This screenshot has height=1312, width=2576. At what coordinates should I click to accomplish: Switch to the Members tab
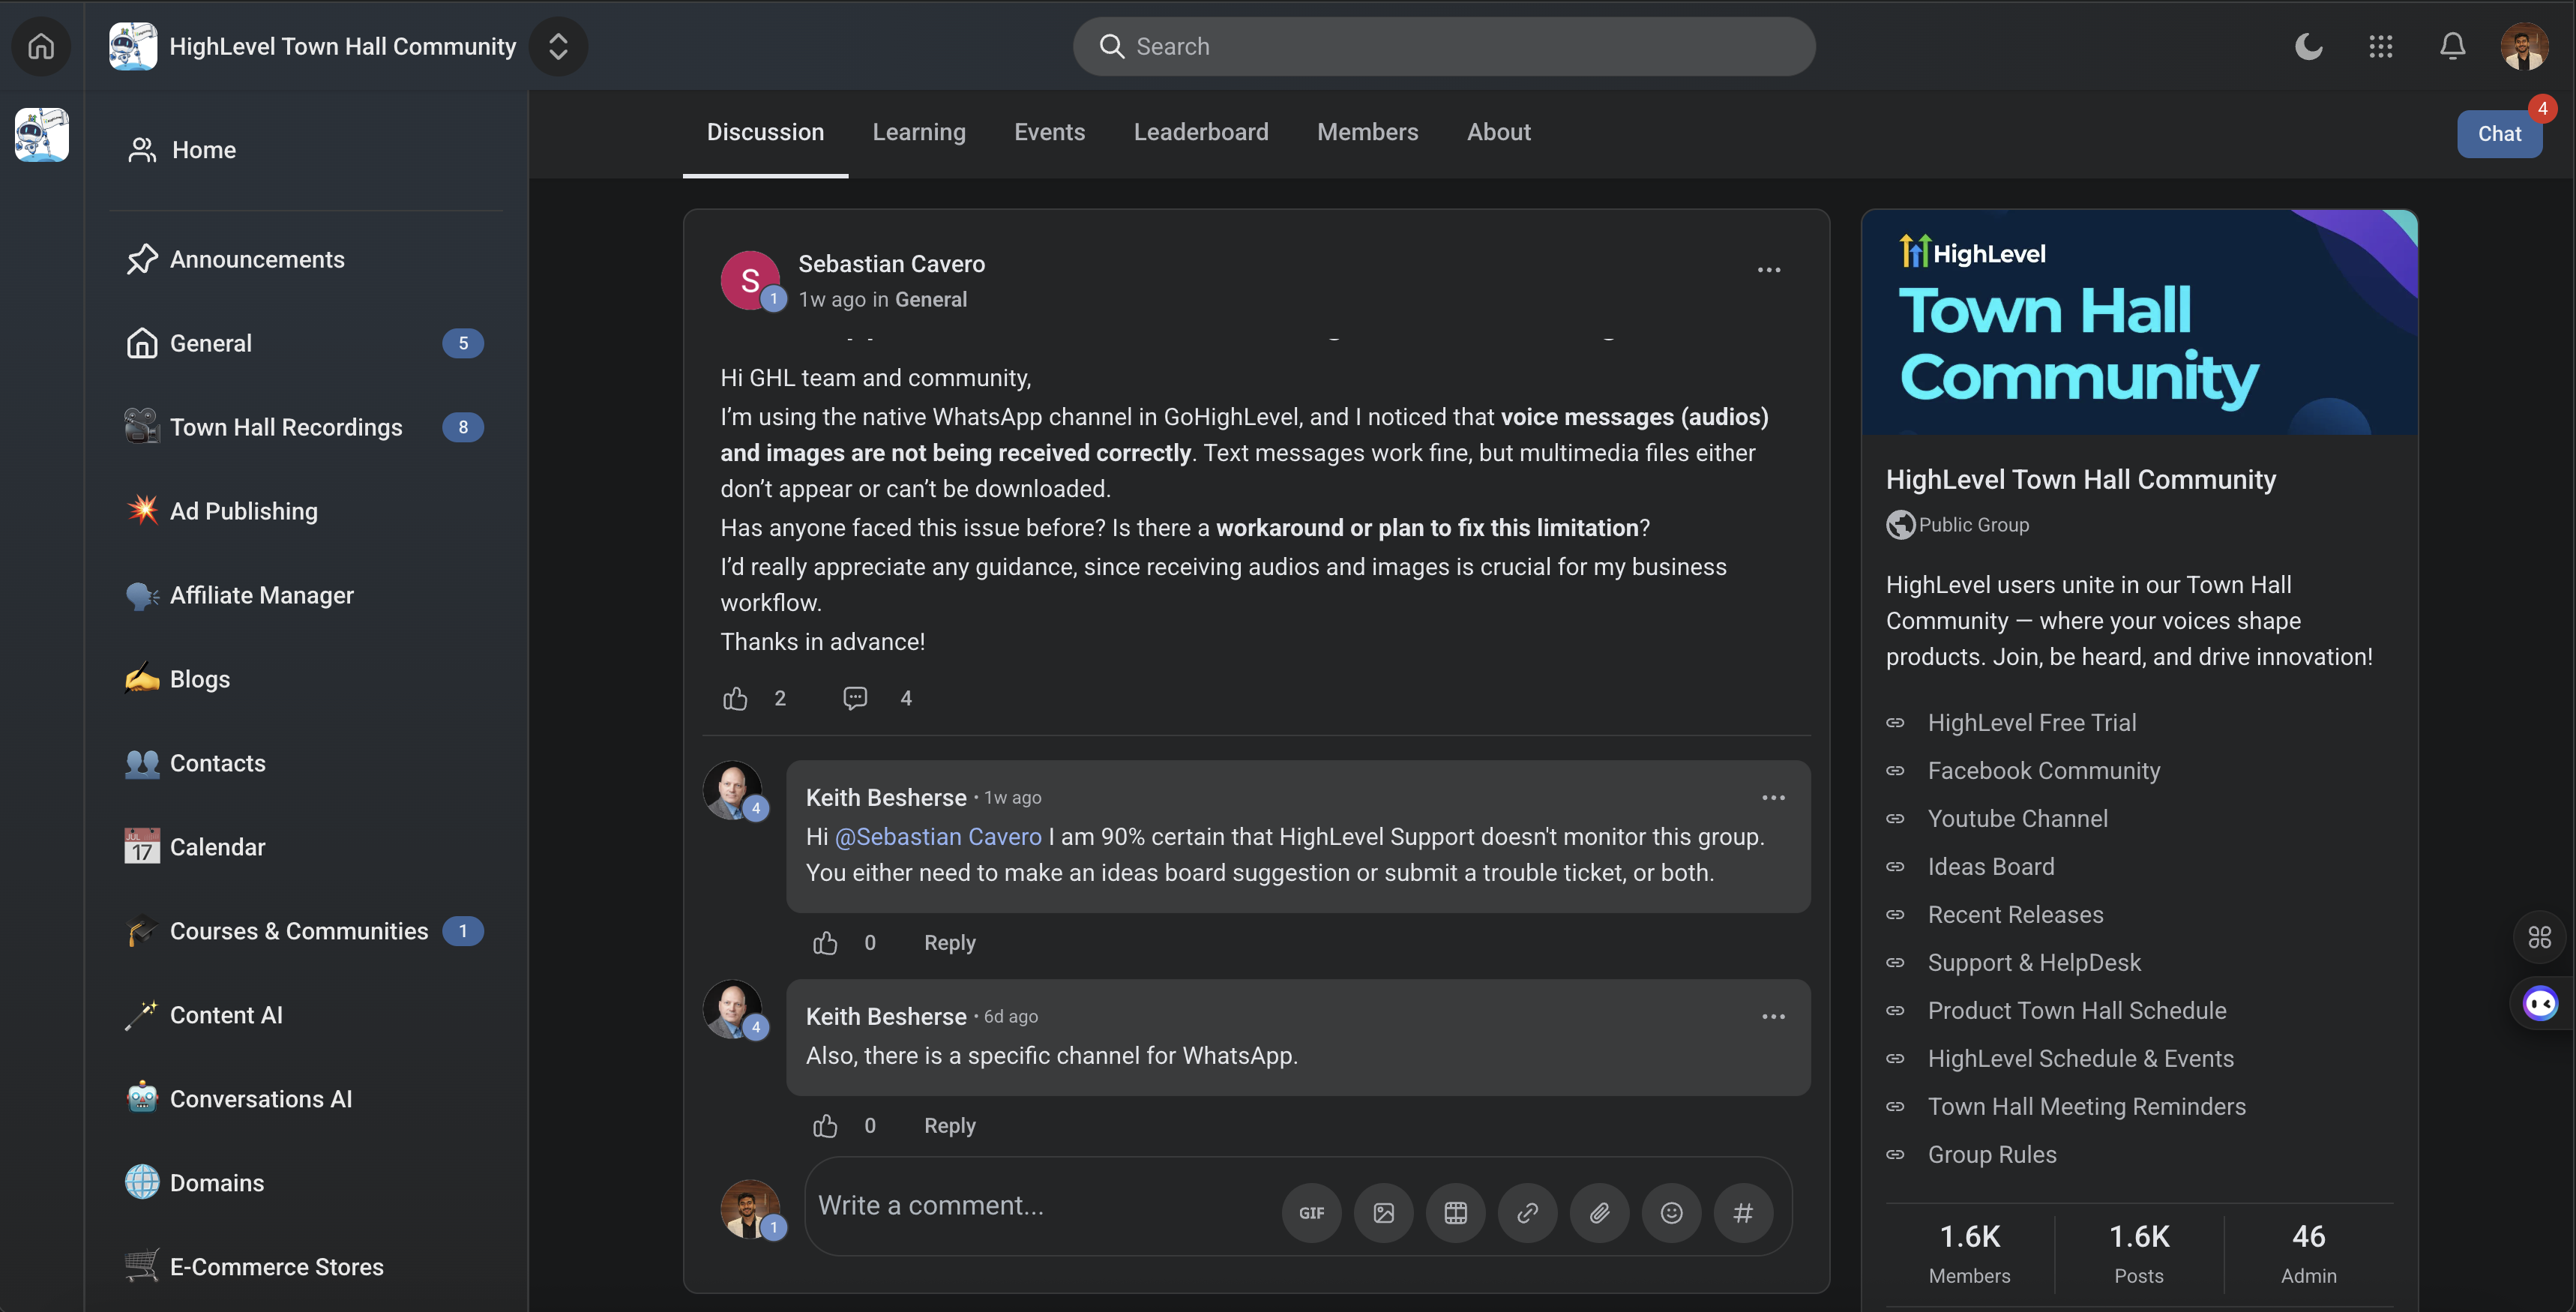[x=1367, y=132]
